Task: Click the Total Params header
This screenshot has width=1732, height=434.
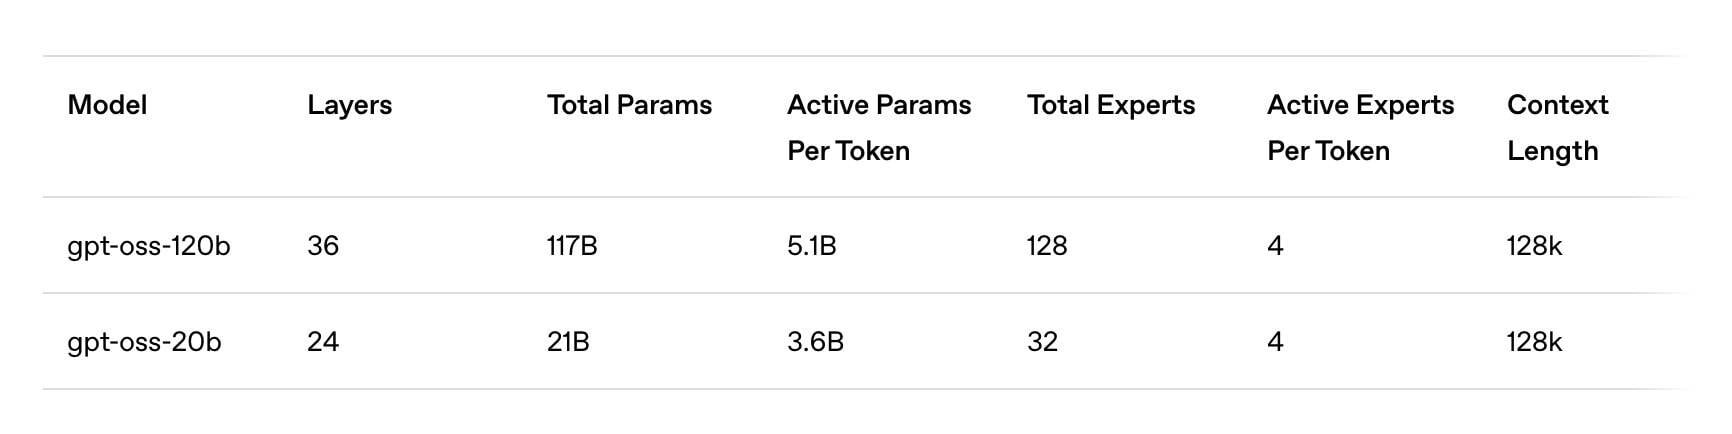Action: coord(629,105)
